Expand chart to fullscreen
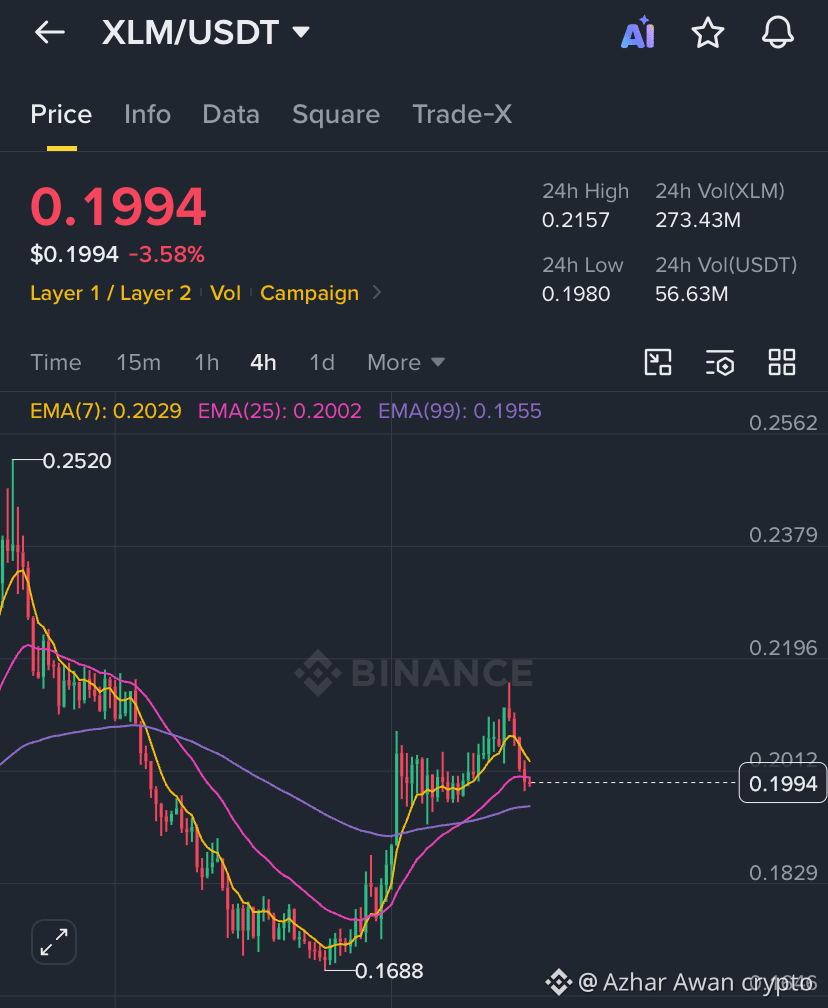This screenshot has width=828, height=1008. (54, 942)
